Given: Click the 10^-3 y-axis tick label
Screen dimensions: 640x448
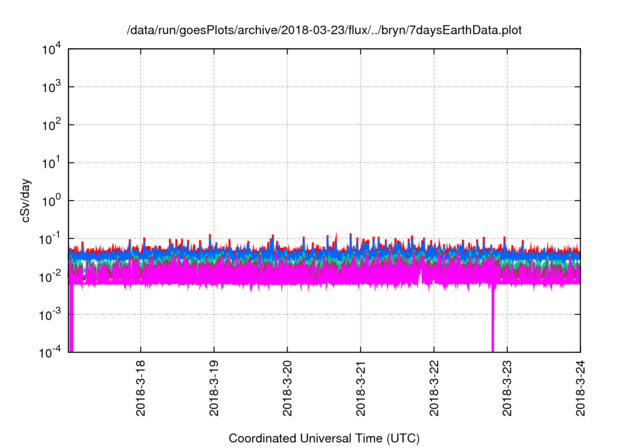Looking at the screenshot, I should coord(50,315).
